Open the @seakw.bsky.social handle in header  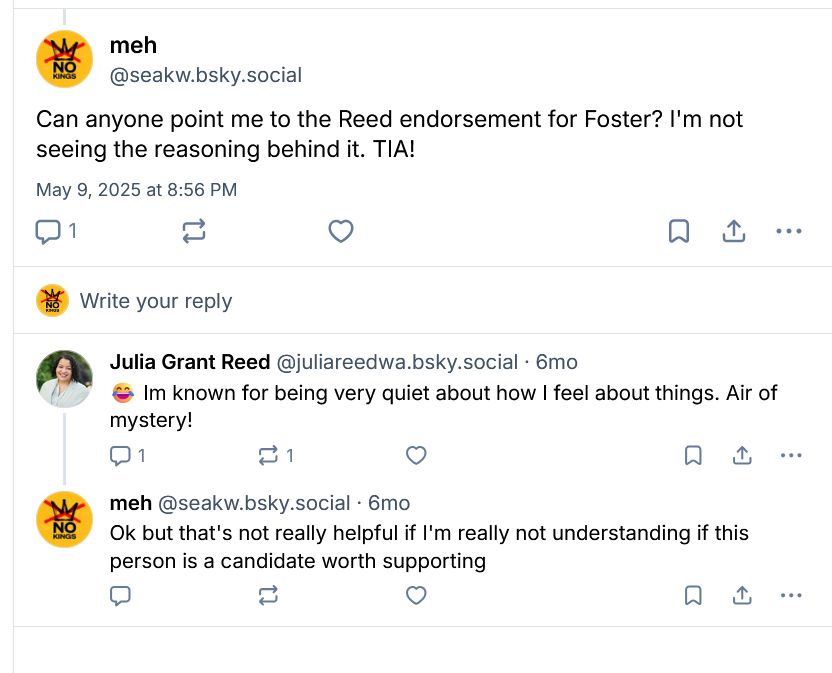click(205, 75)
